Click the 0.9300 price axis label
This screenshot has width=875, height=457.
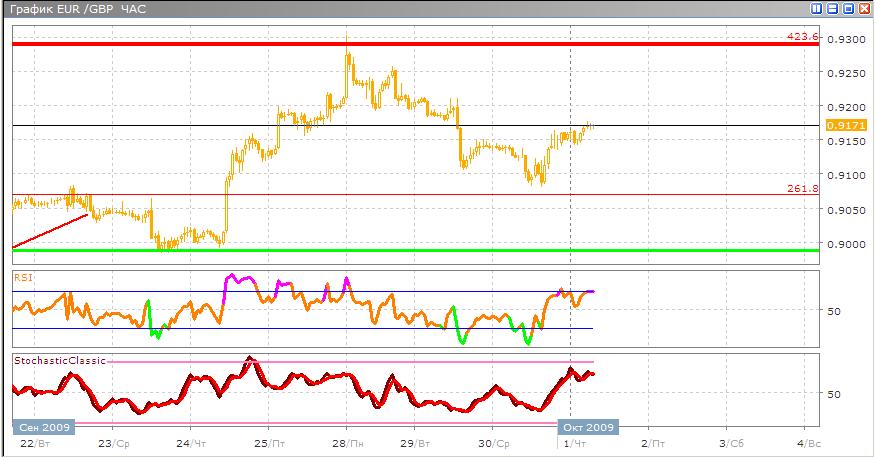pos(851,39)
